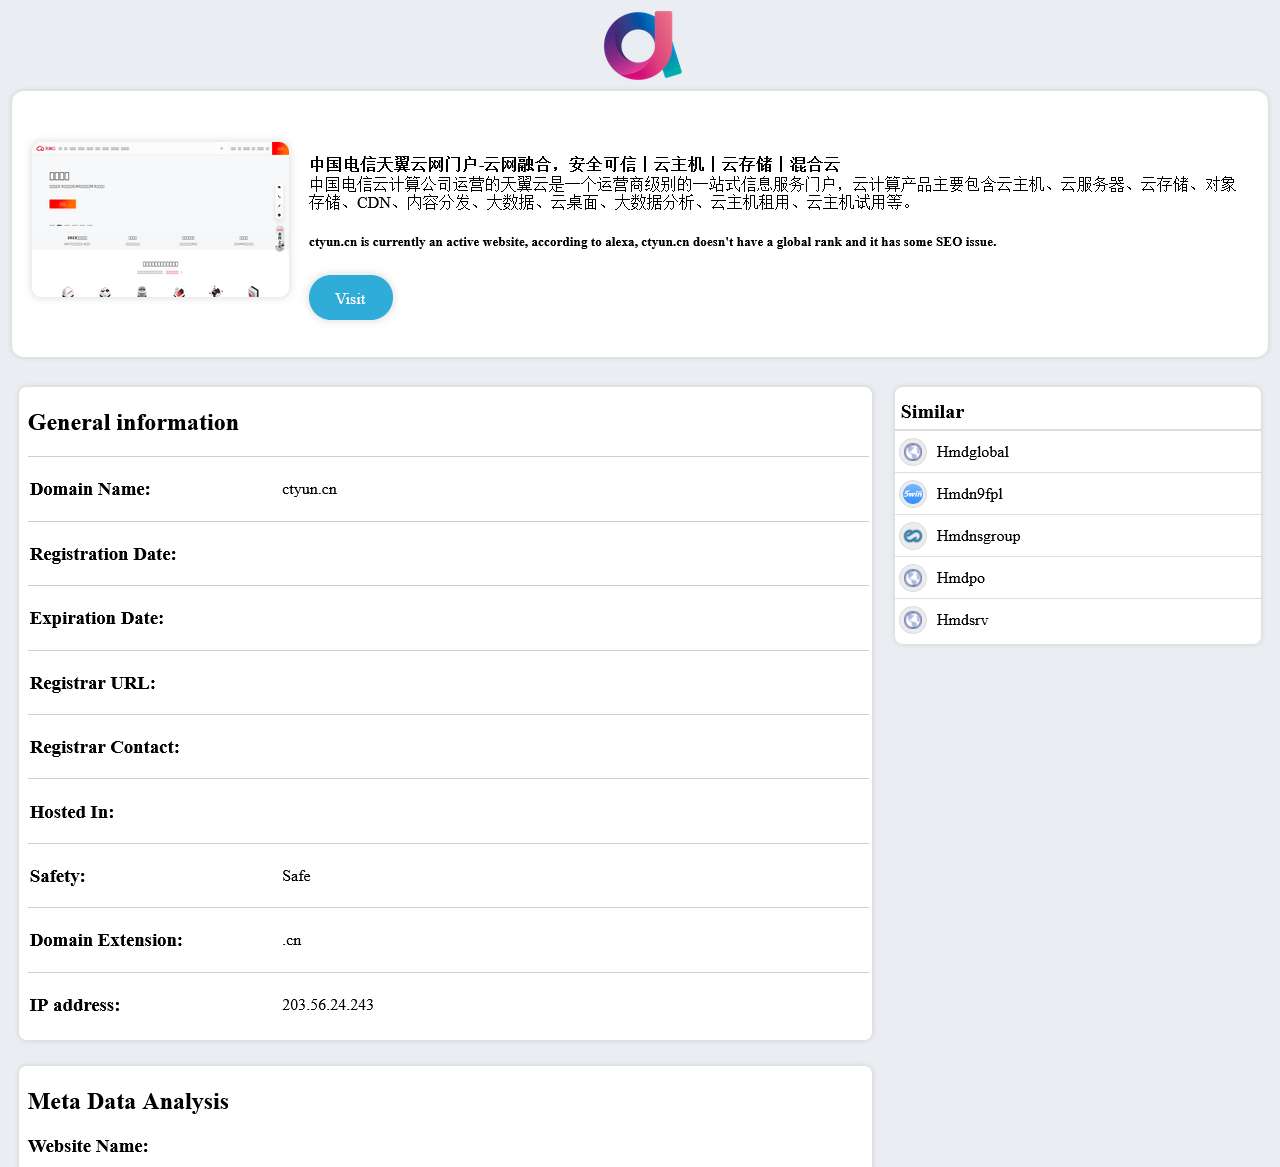The image size is (1280, 1167).
Task: Click the Chinese site description paragraph
Action: [x=773, y=193]
